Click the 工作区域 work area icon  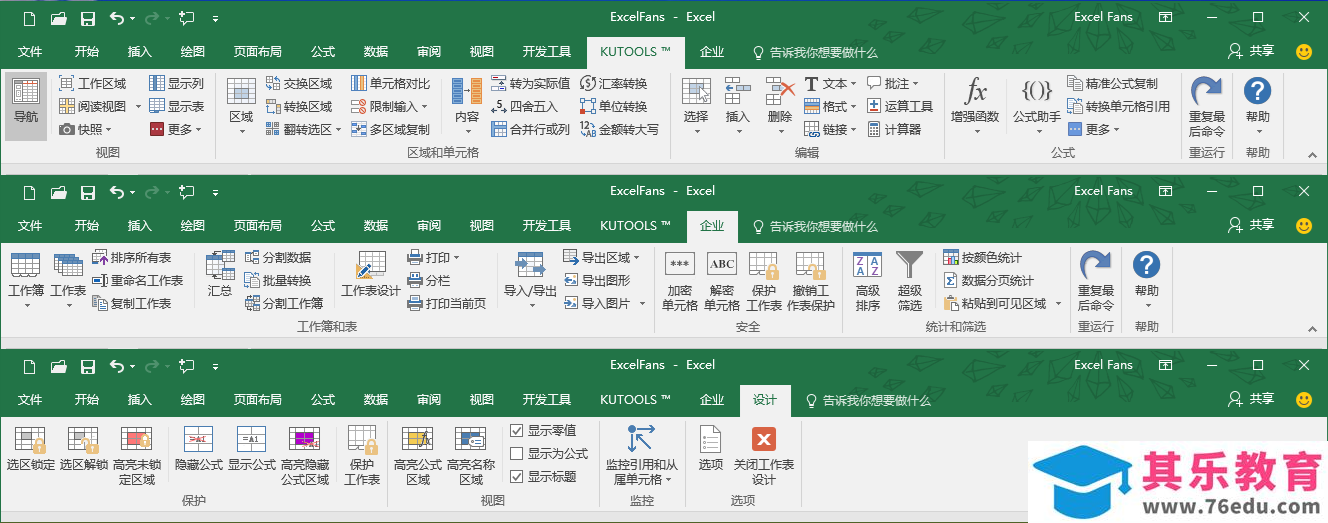coord(66,84)
